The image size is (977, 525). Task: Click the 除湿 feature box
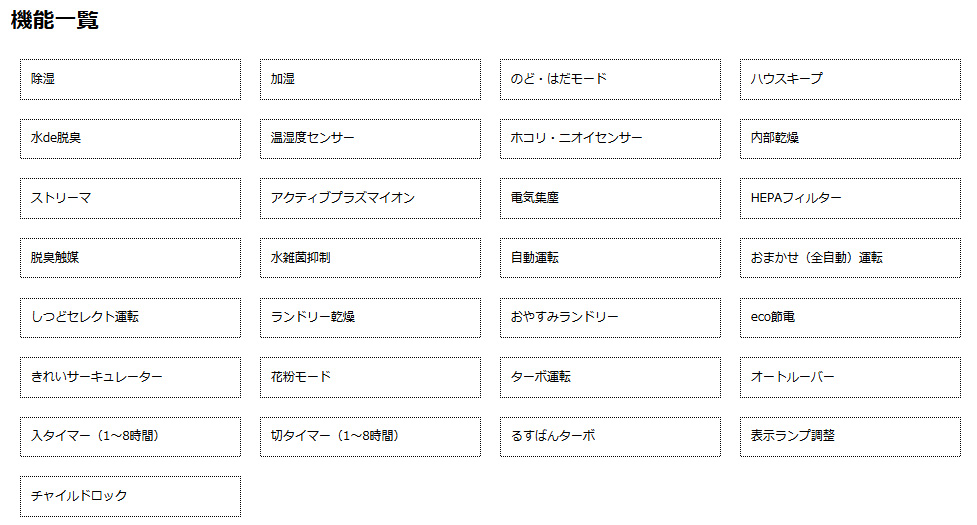point(130,79)
